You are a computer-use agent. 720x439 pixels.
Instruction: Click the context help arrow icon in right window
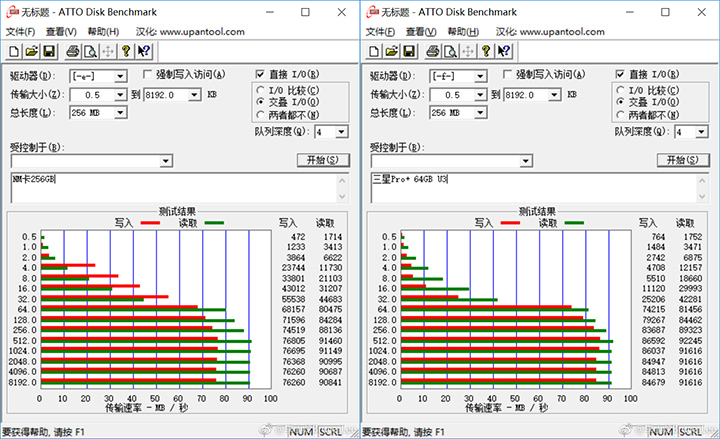point(504,51)
